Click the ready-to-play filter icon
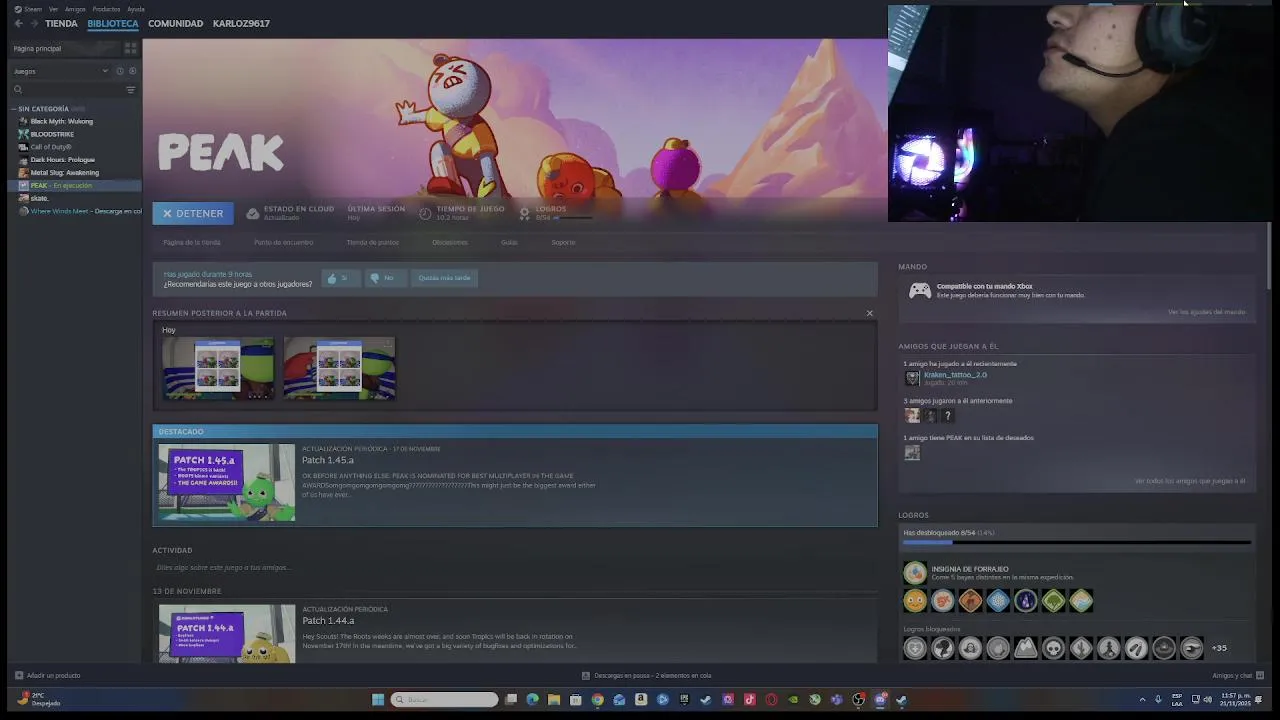 pos(132,71)
